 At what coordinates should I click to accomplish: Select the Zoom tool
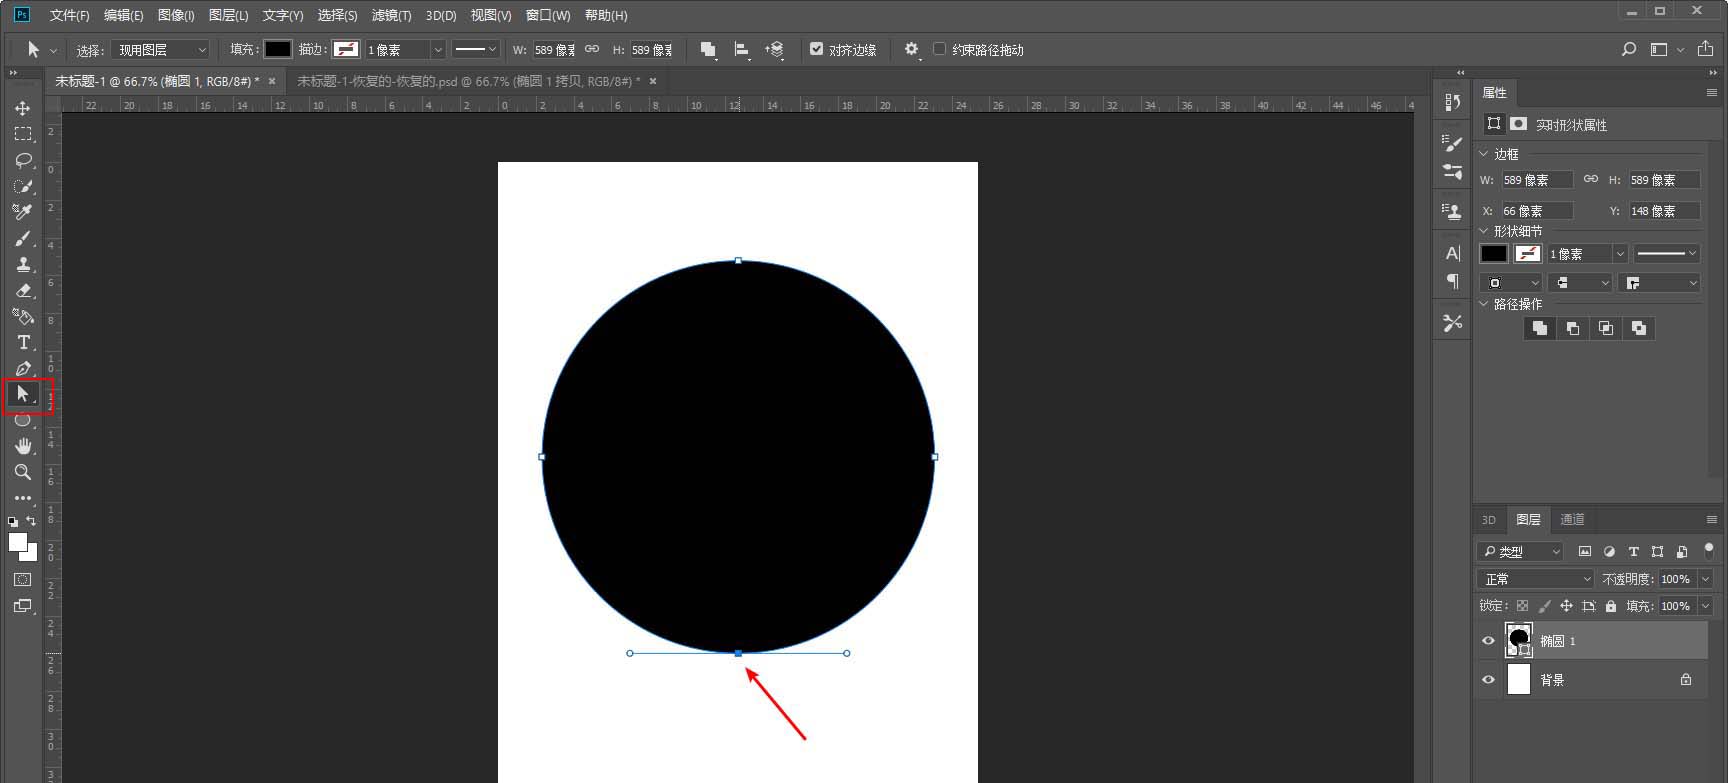click(x=22, y=472)
